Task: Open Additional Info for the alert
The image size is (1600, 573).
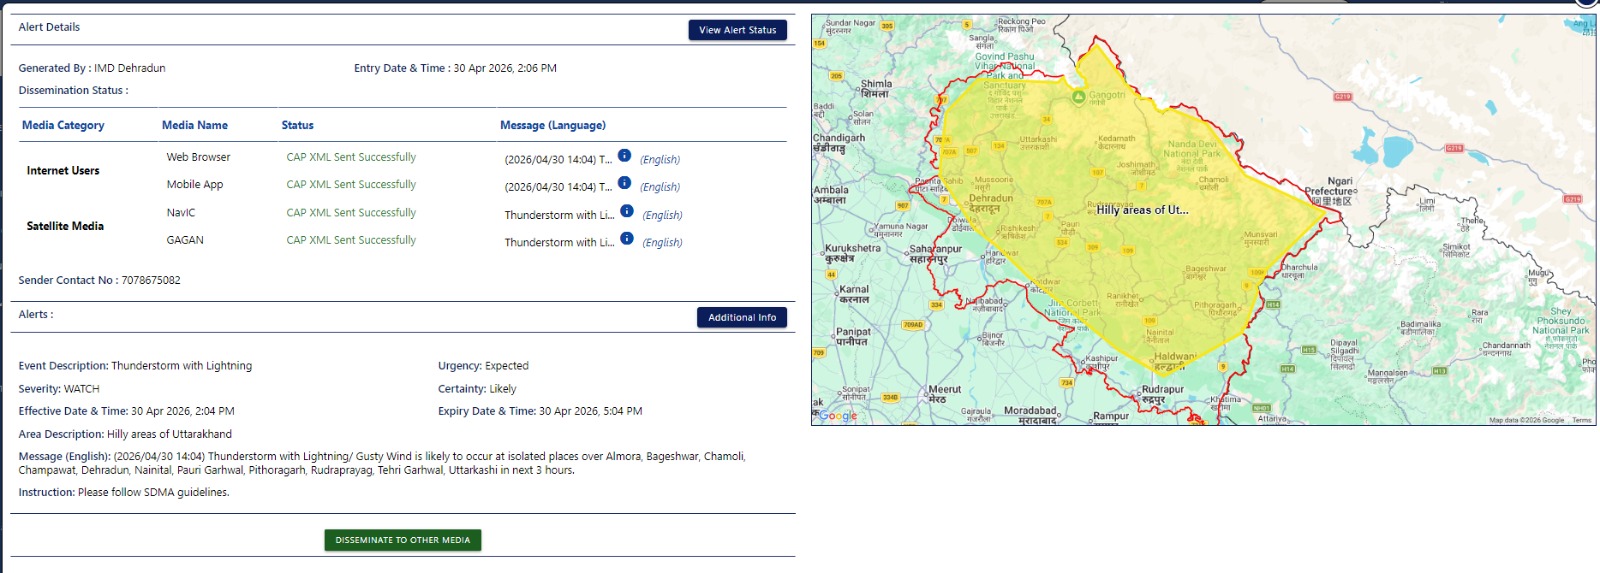Action: (742, 318)
